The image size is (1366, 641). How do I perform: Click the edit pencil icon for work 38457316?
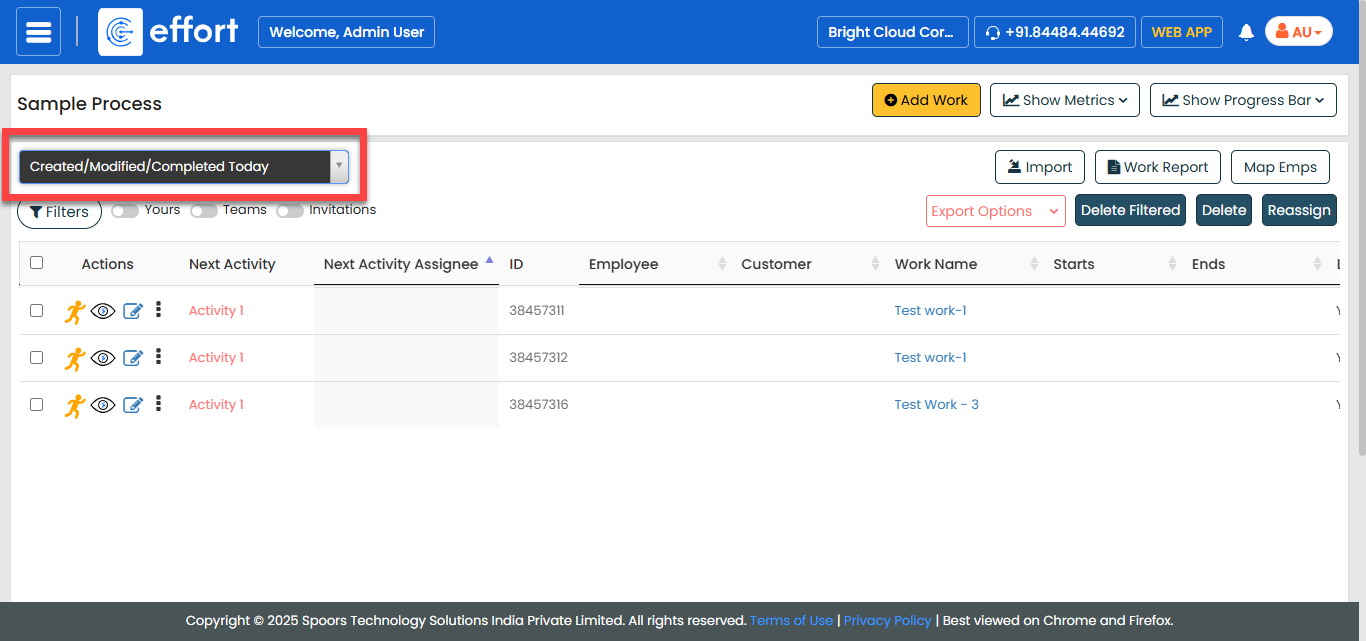[x=133, y=405]
